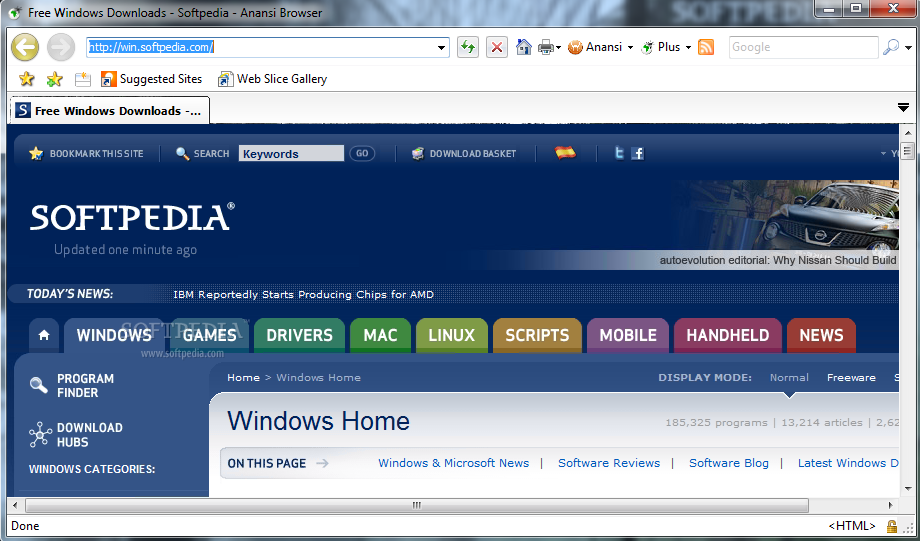The width and height of the screenshot is (920, 541).
Task: Open the tab list arrow at the right of the tab bar
Action: pyautogui.click(x=904, y=107)
